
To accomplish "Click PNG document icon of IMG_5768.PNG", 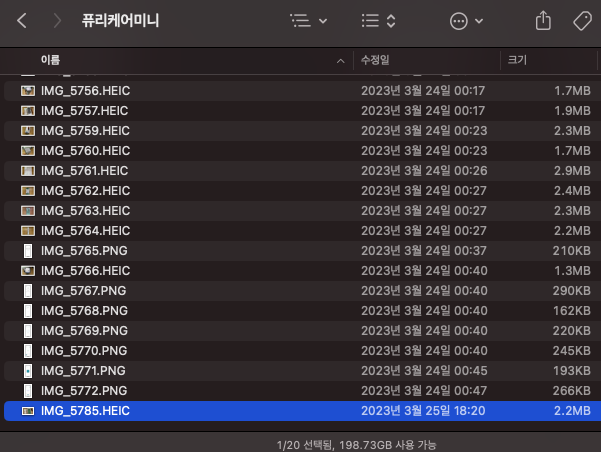I will [x=28, y=311].
